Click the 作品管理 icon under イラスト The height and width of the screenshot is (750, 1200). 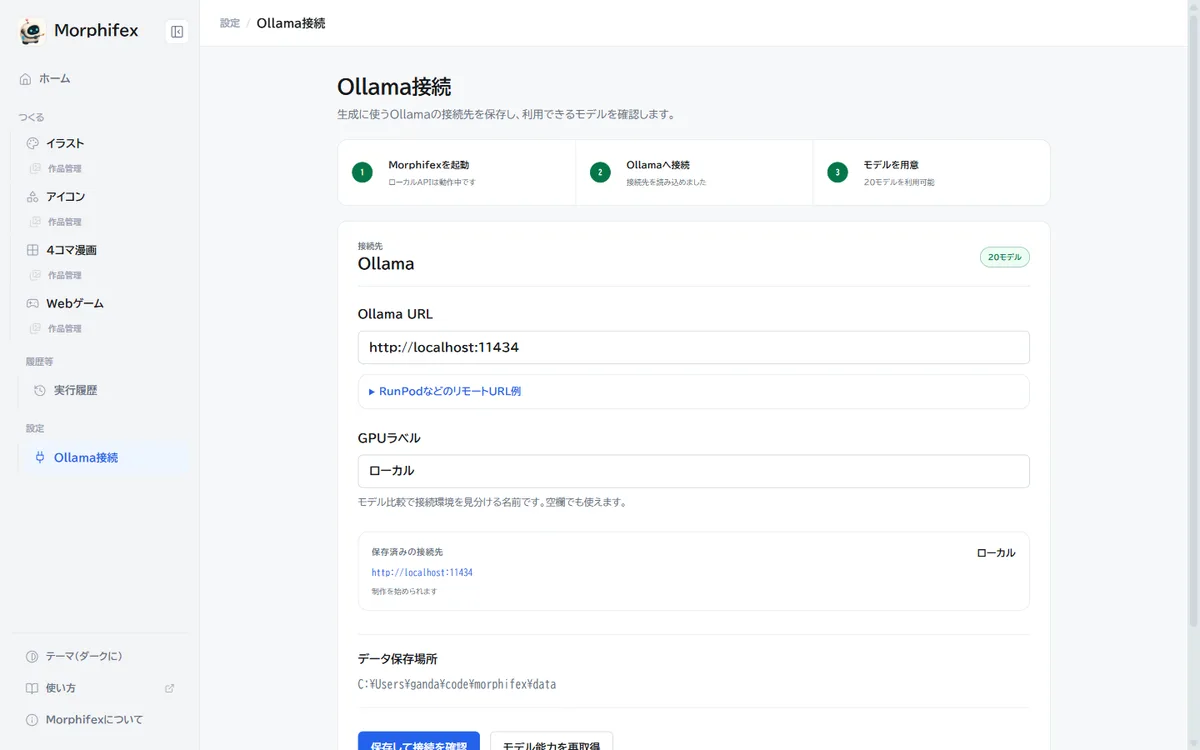click(x=35, y=169)
